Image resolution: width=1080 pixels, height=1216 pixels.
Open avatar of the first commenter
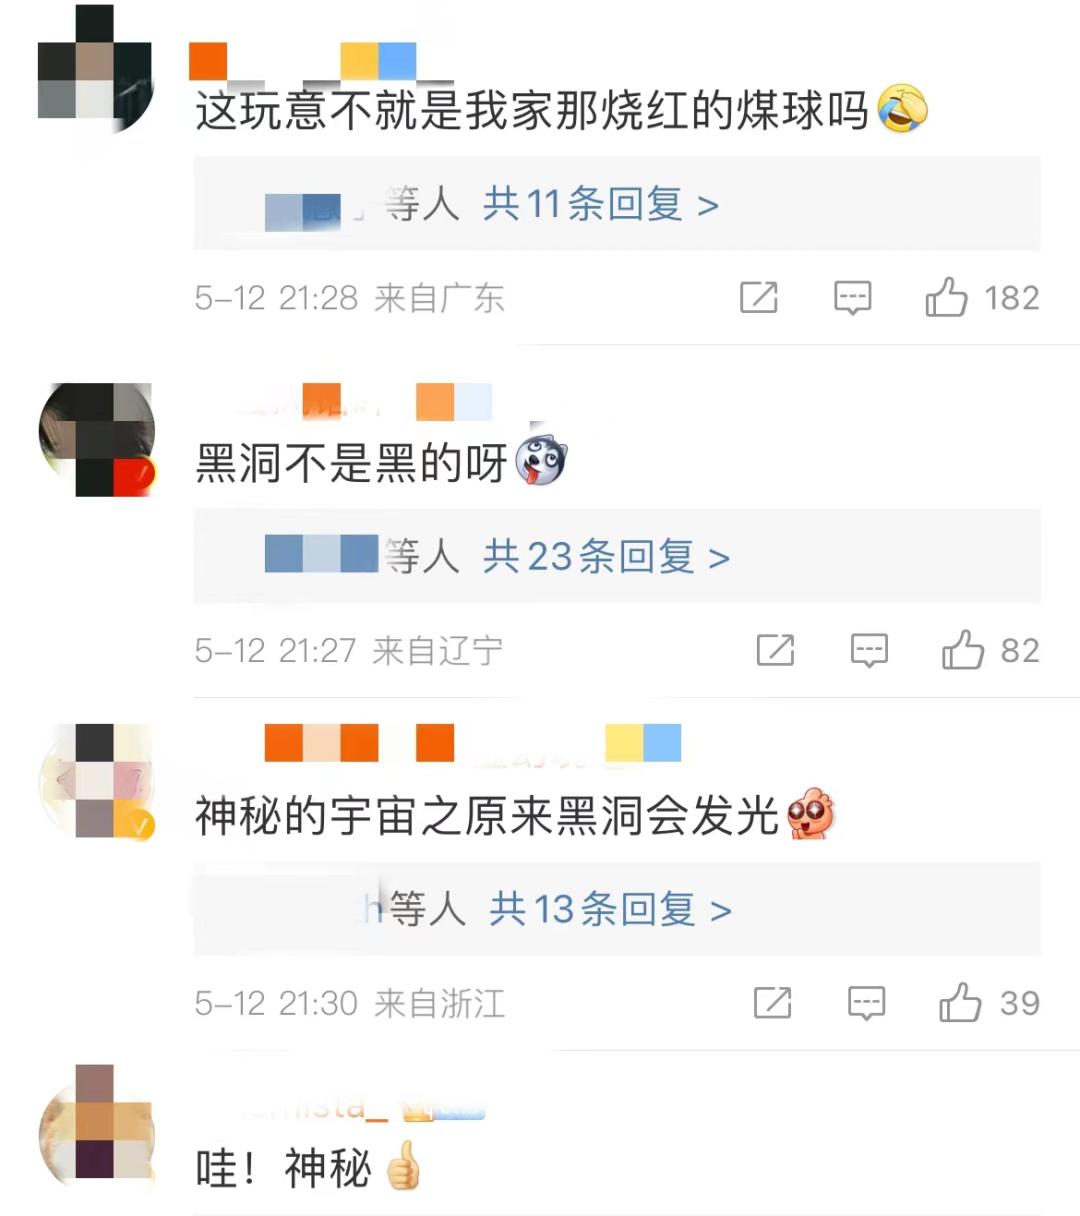[x=96, y=70]
